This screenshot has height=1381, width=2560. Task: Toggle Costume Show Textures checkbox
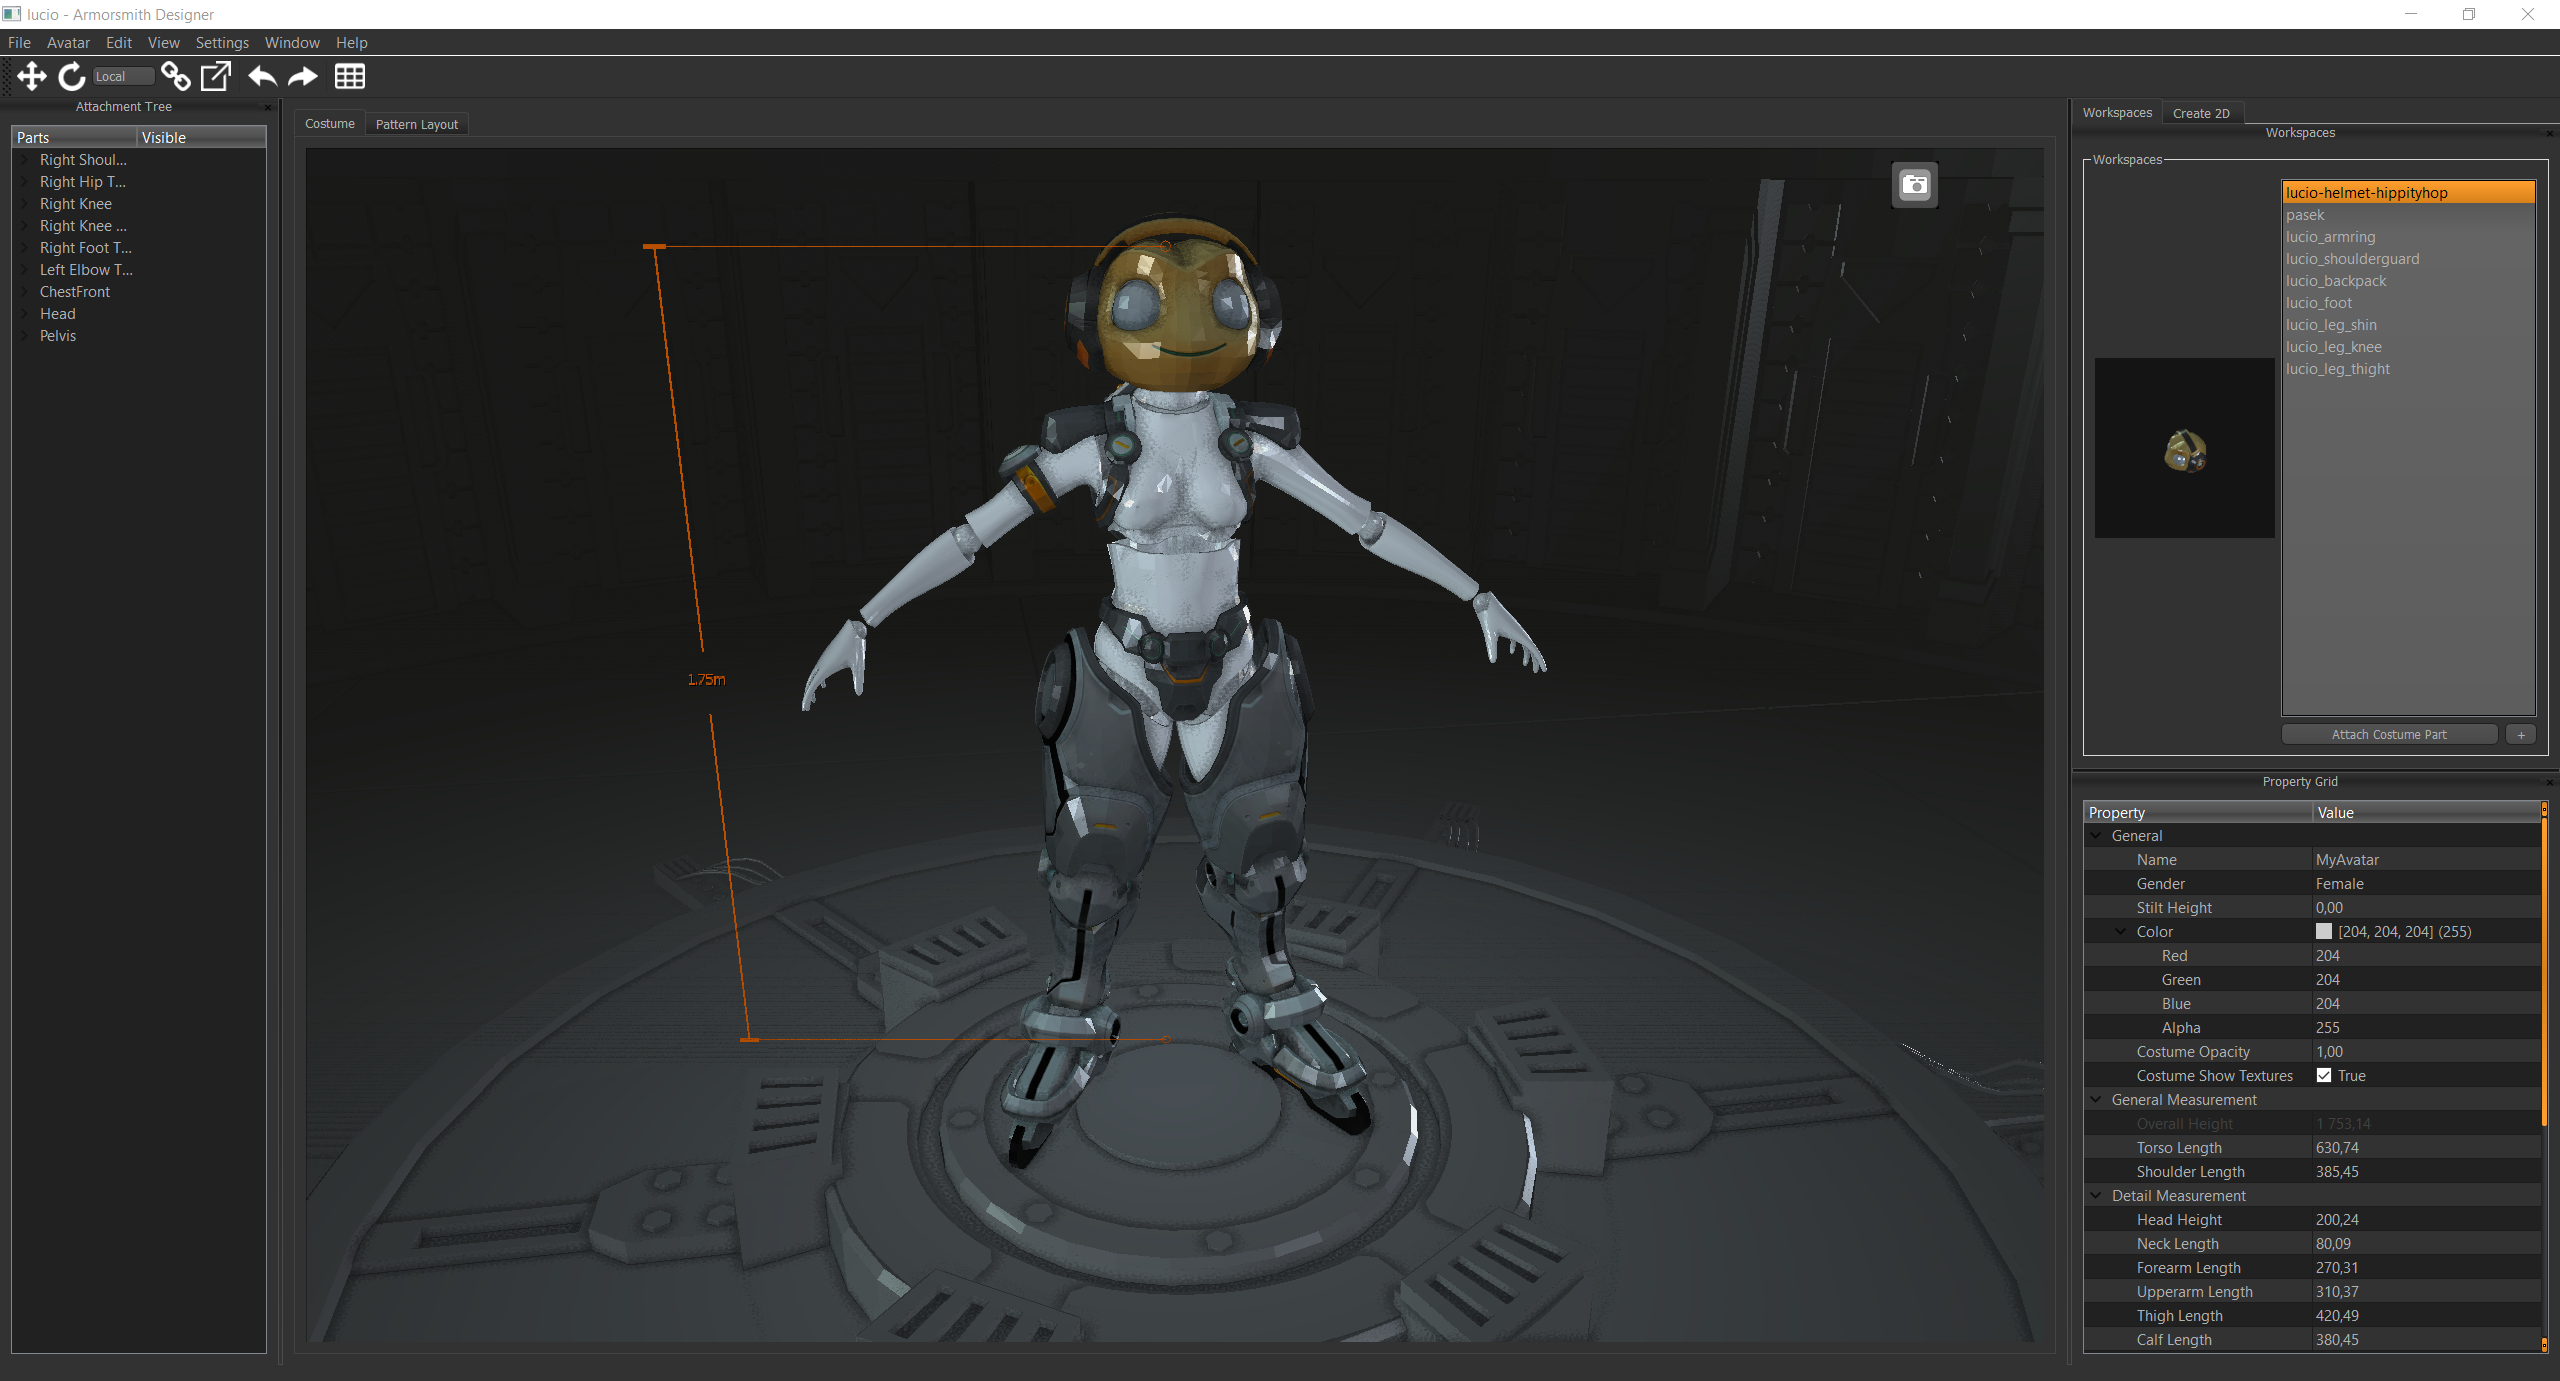pyautogui.click(x=2324, y=1075)
